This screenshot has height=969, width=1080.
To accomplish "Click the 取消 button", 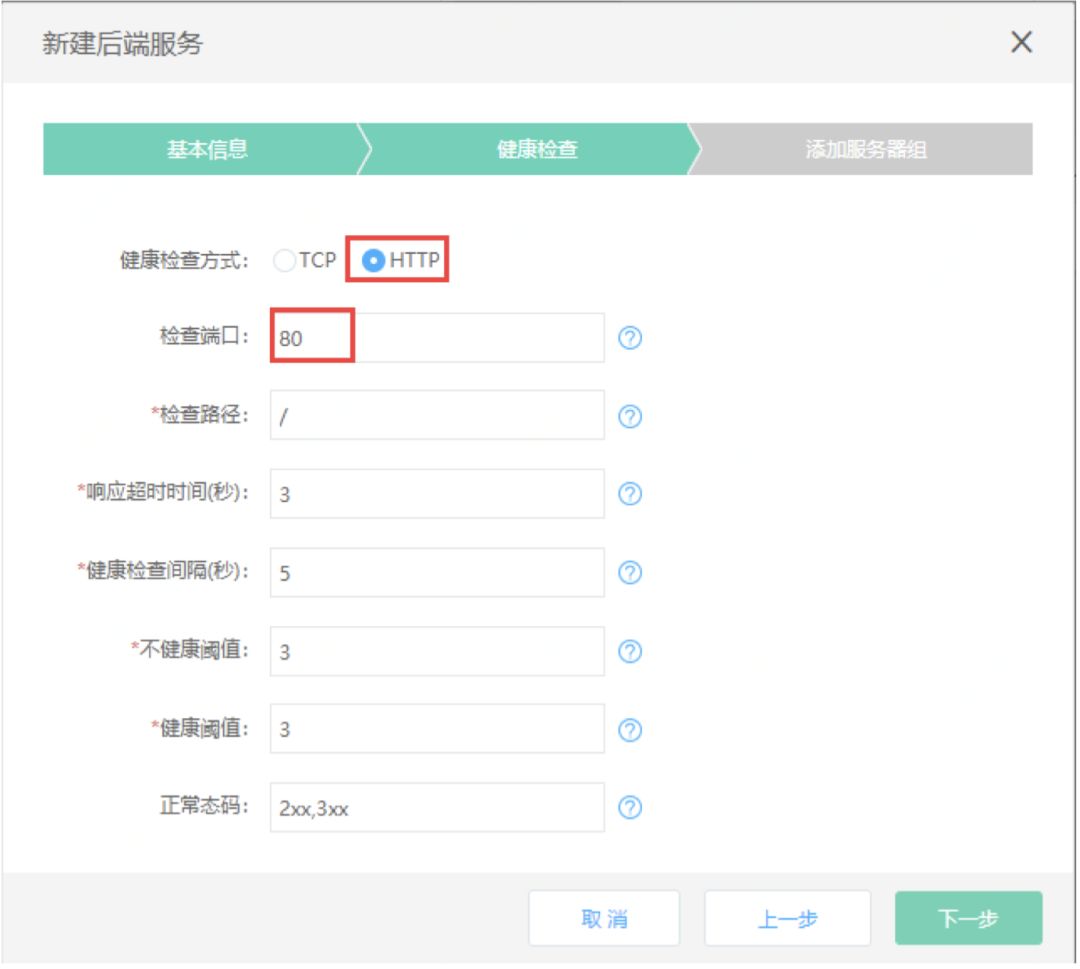I will tap(604, 919).
